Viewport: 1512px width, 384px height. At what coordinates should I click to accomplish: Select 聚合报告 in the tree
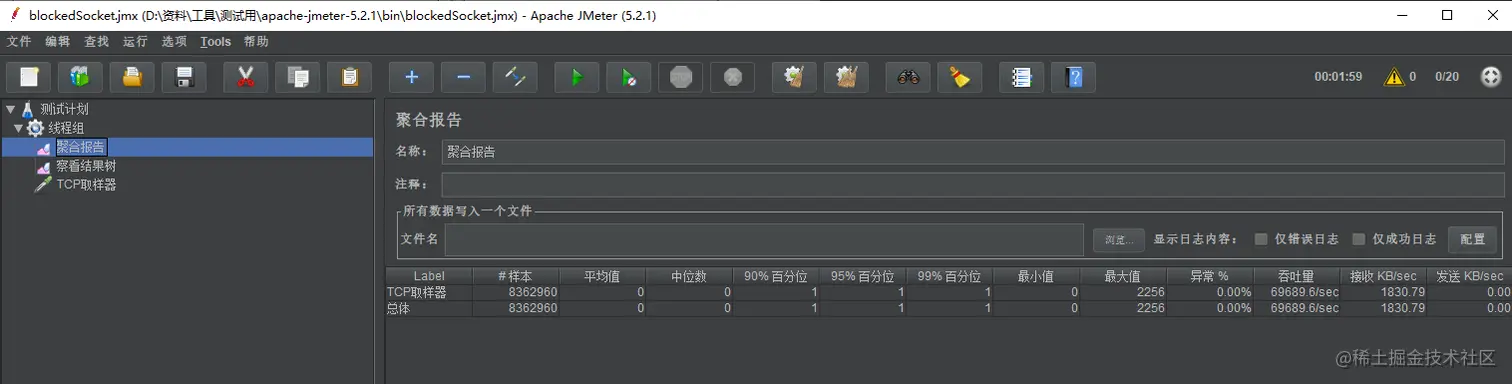click(x=81, y=147)
